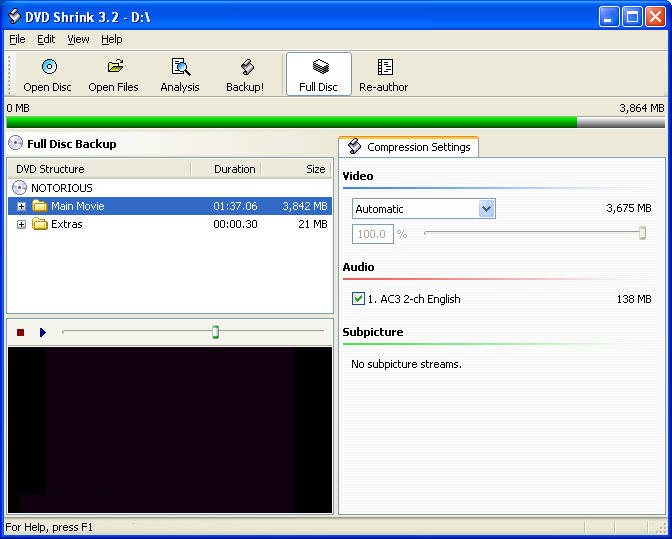Viewport: 672px width, 539px height.
Task: Click the 3,842 MB size value
Action: 305,206
